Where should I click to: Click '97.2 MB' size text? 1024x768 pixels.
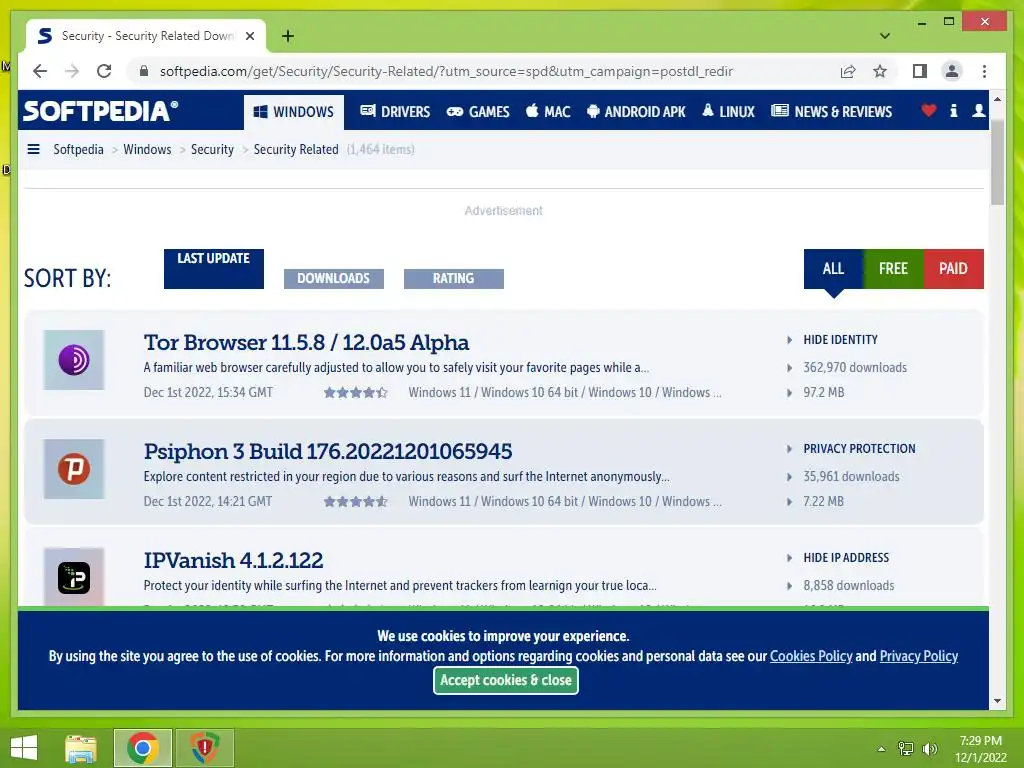[x=824, y=392]
